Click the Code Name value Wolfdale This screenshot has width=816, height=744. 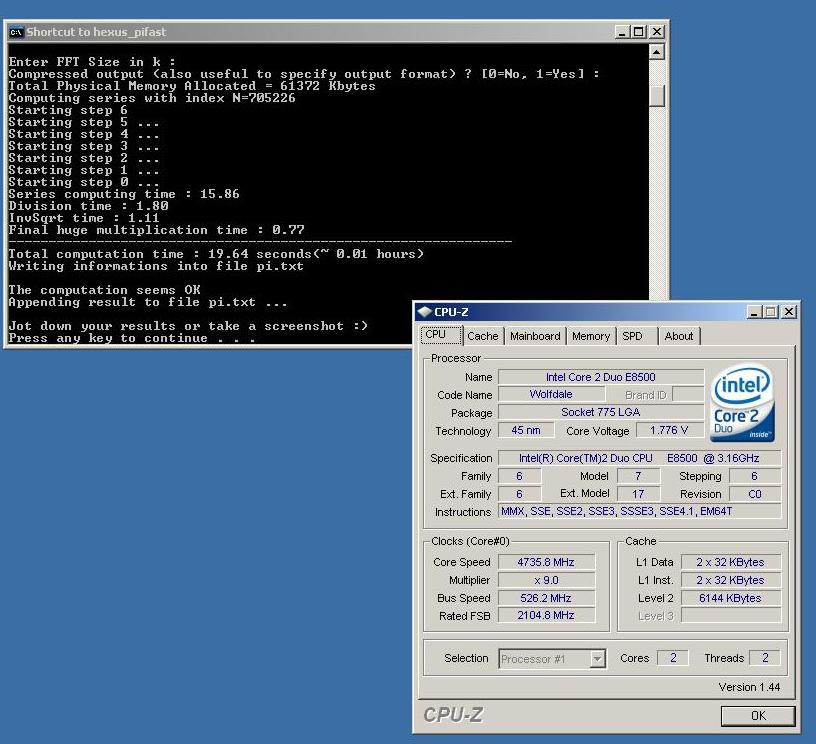click(x=551, y=394)
